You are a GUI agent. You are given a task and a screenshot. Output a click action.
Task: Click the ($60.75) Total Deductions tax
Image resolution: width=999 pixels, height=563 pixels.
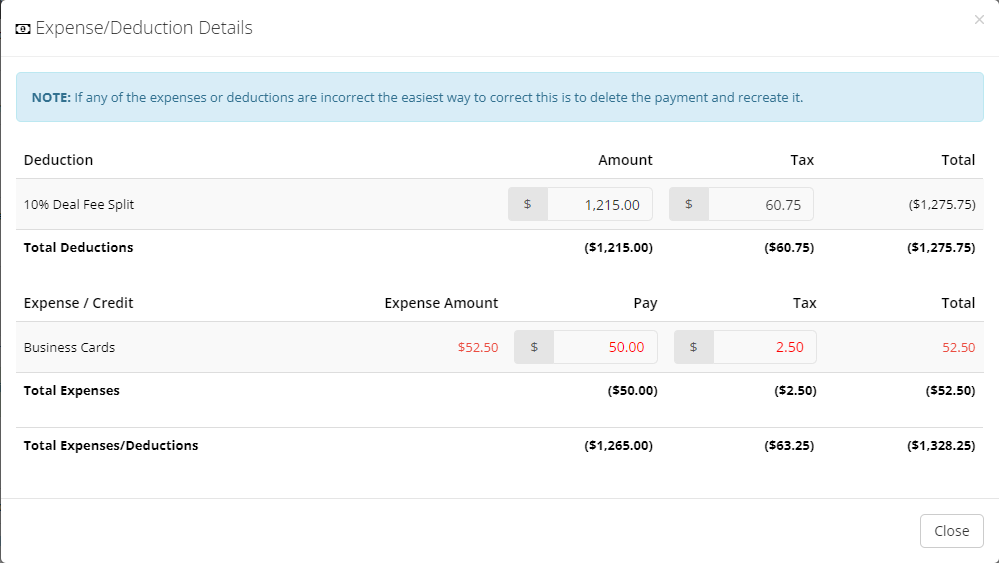(x=789, y=247)
